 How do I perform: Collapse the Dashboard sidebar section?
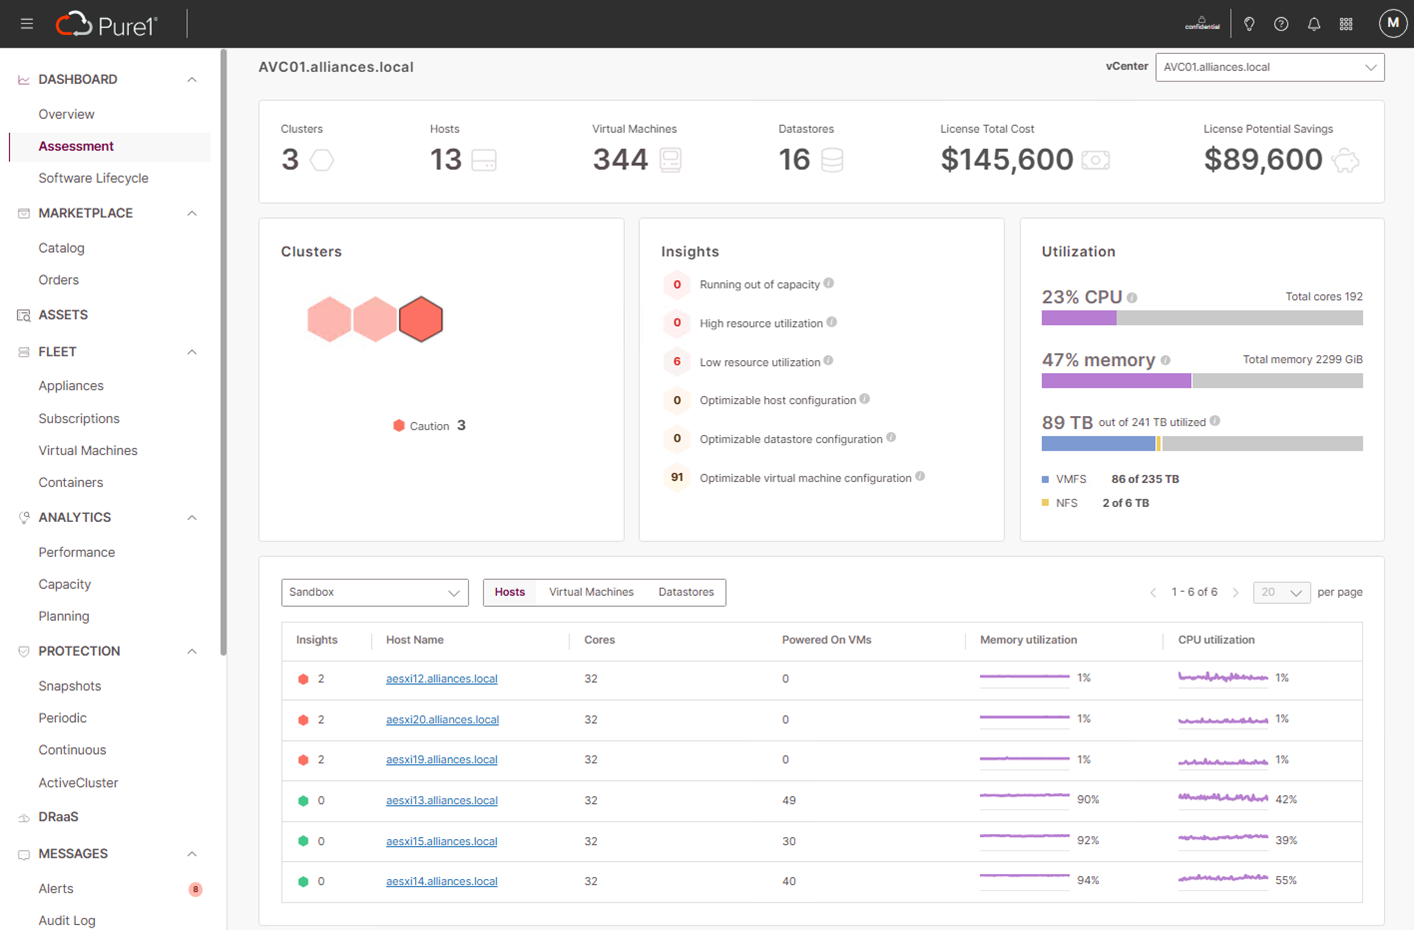[192, 80]
